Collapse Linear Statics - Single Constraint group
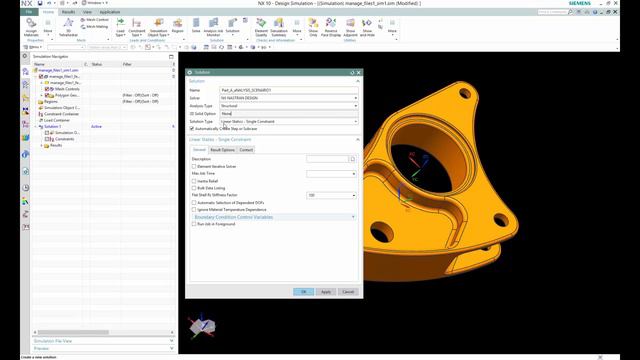Viewport: 640px width, 360px height. coord(273,140)
